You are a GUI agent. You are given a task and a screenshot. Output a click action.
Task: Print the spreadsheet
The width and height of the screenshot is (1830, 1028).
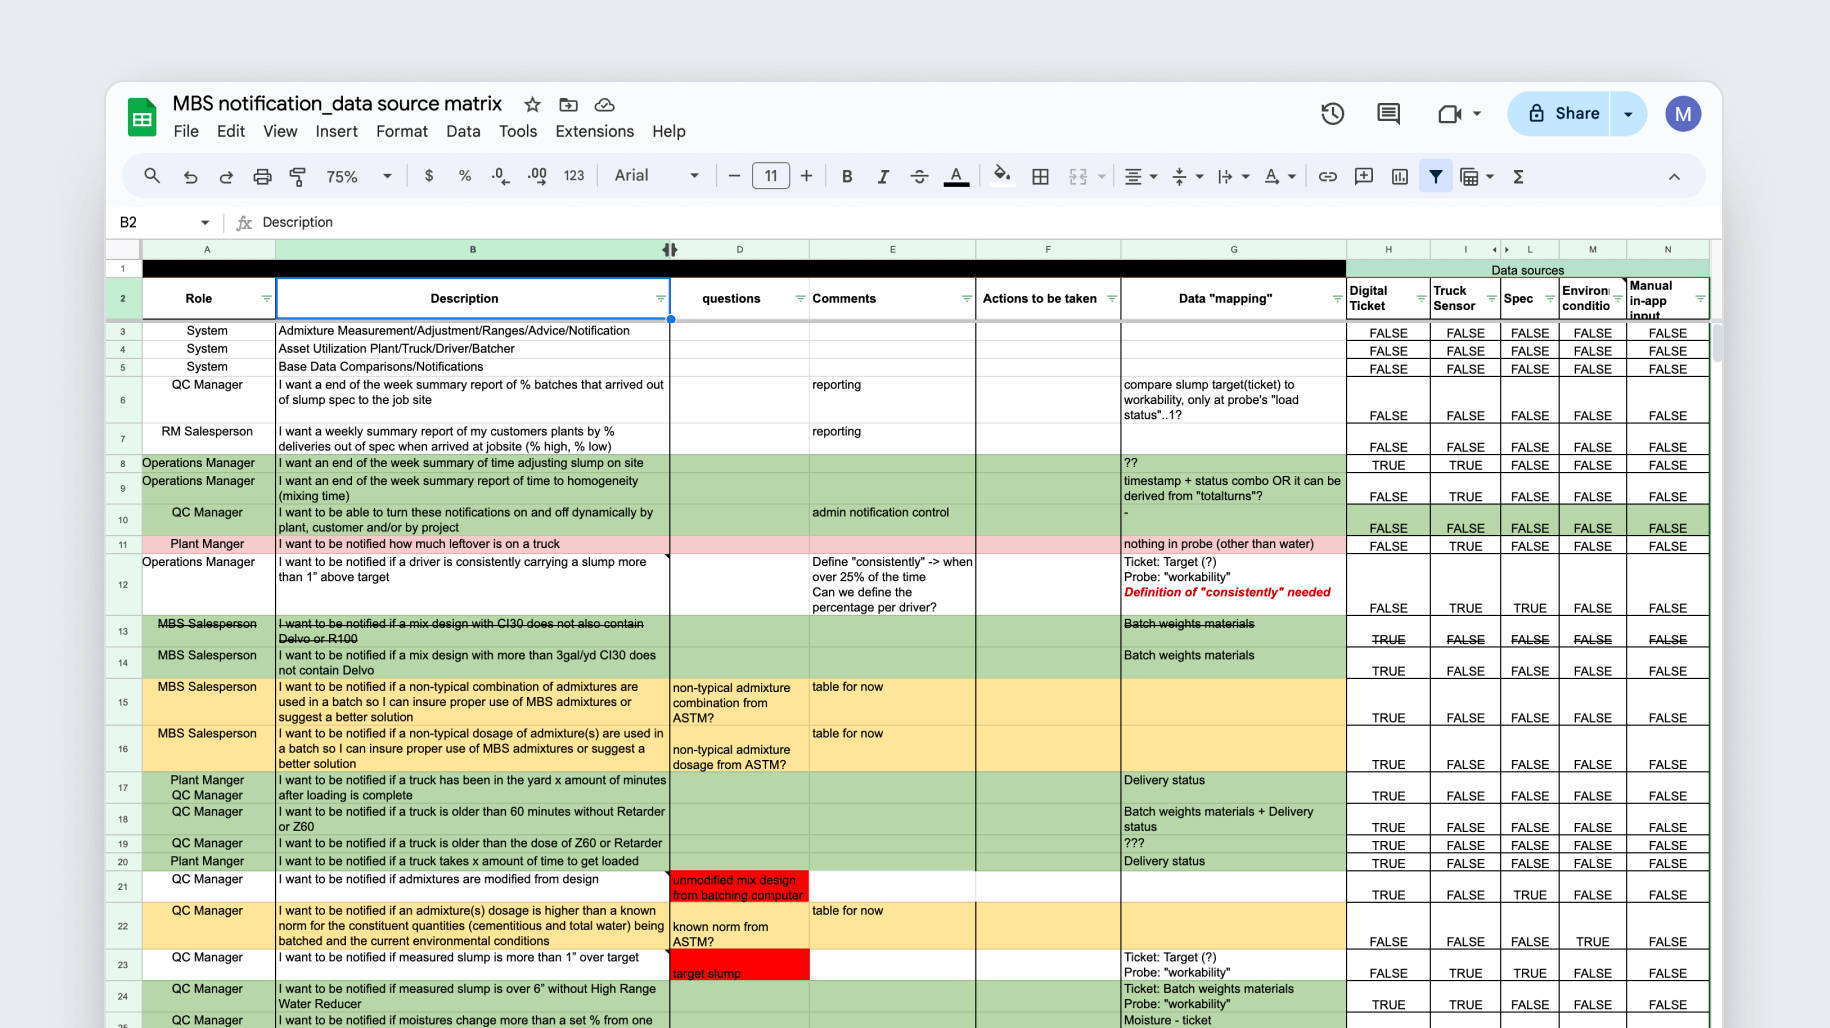click(262, 176)
